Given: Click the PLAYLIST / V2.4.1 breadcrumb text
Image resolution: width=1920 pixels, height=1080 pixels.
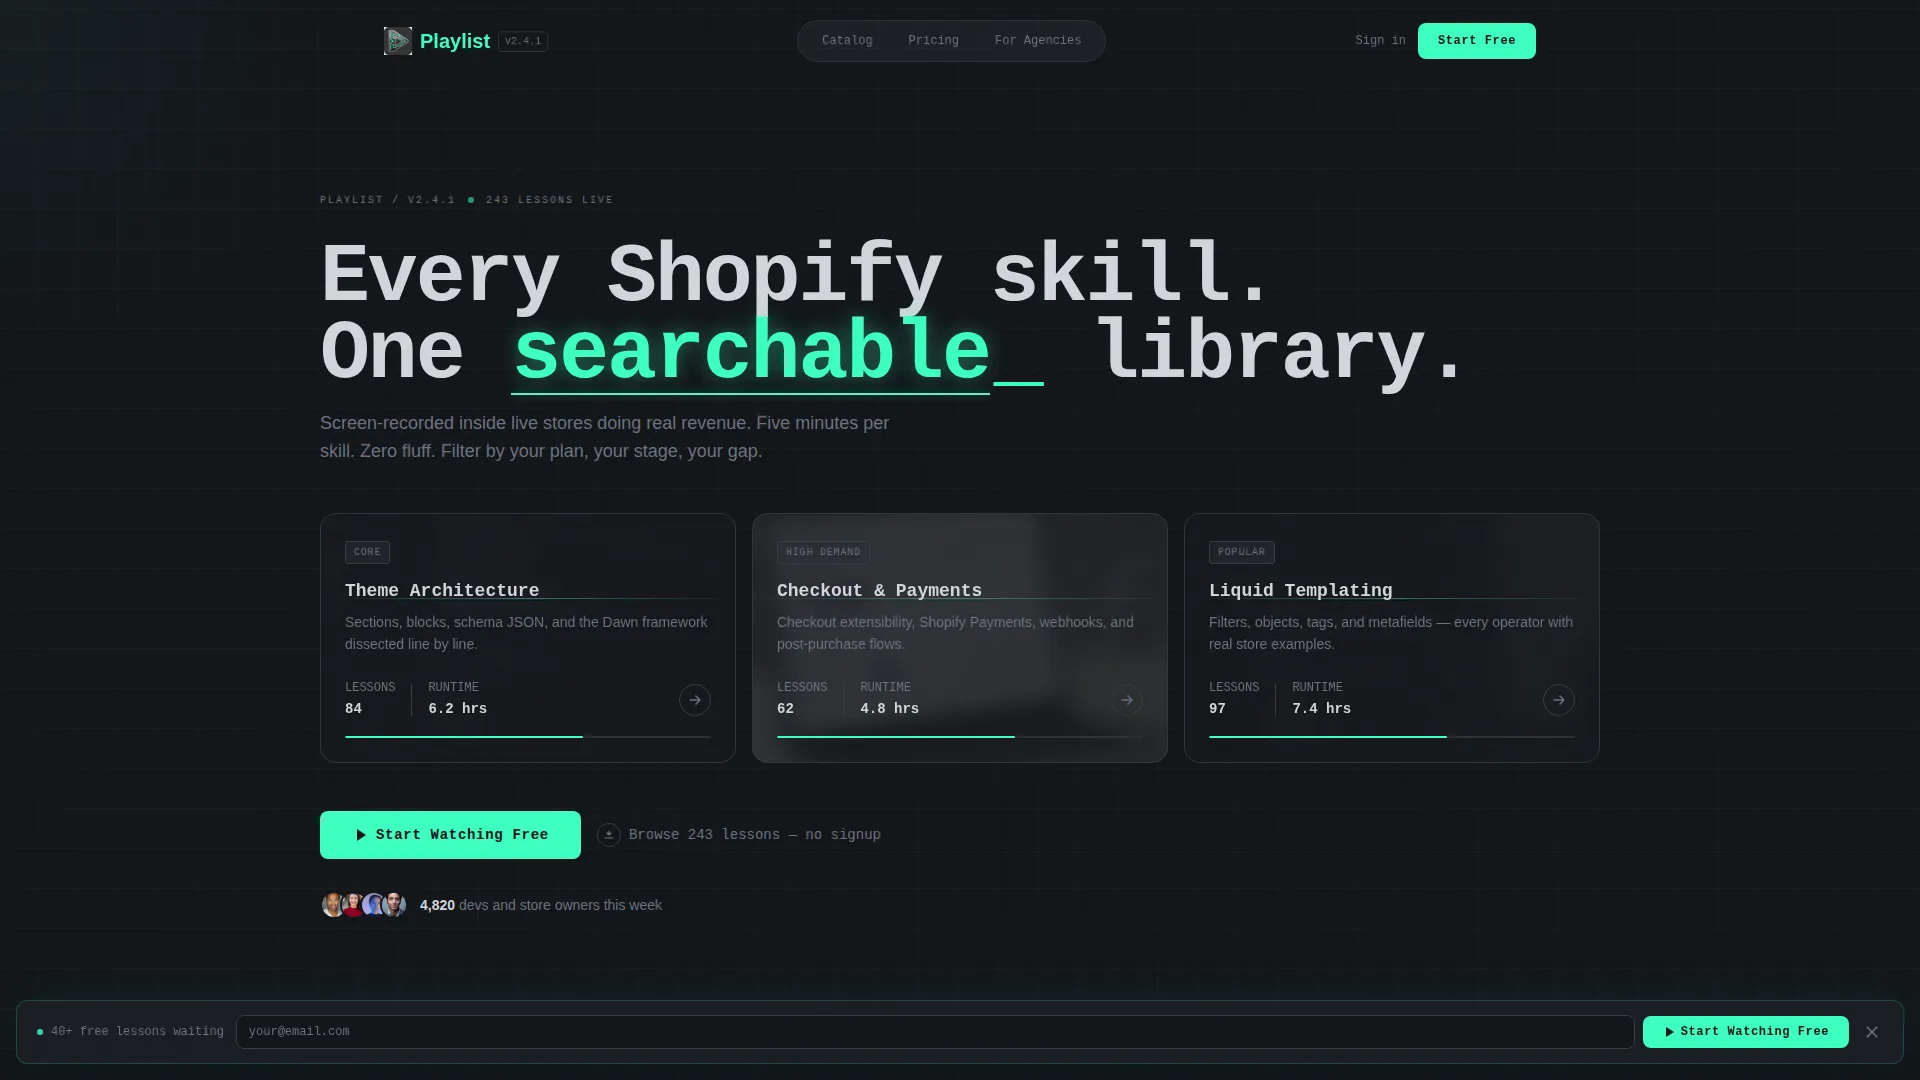Looking at the screenshot, I should point(387,200).
